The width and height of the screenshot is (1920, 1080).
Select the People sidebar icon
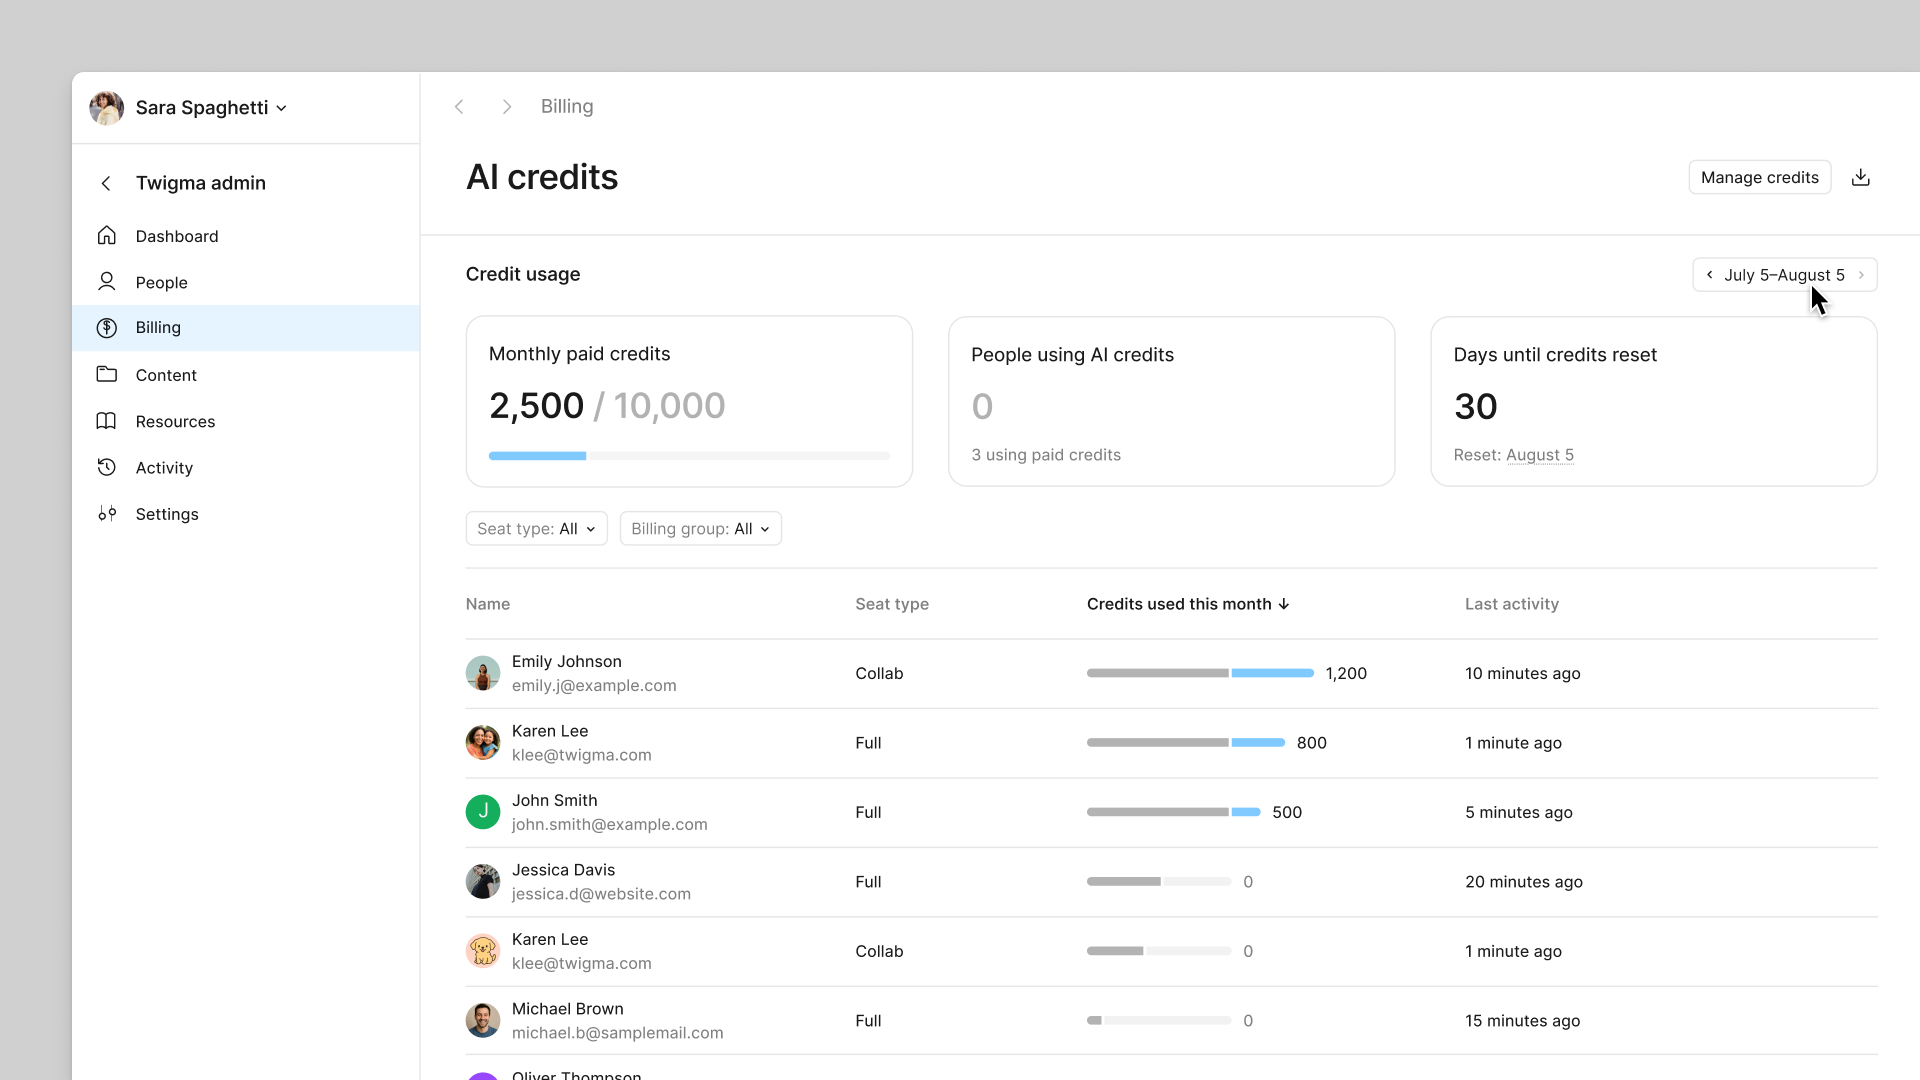[x=106, y=282]
